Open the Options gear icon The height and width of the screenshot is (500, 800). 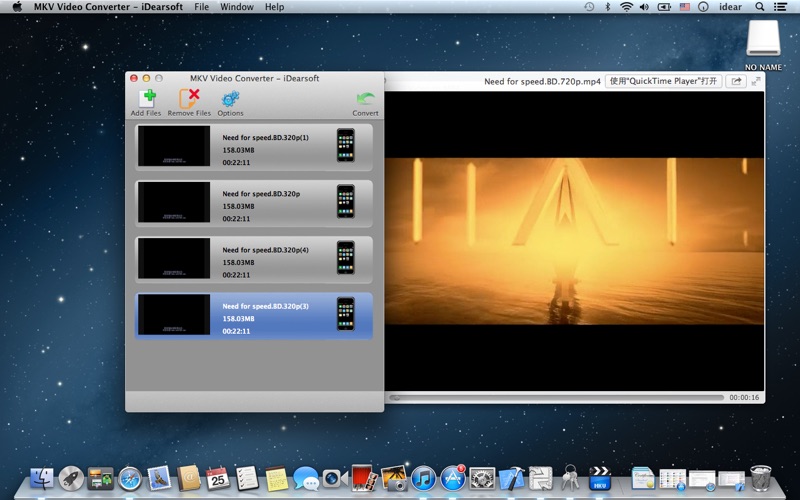coord(231,99)
